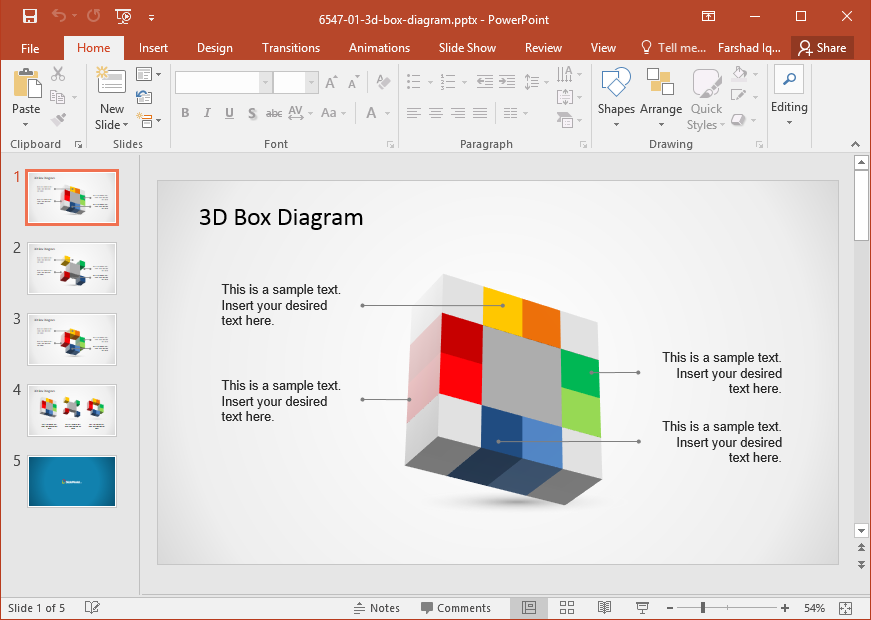Decrease list indent level
This screenshot has height=620, width=871.
(x=484, y=82)
